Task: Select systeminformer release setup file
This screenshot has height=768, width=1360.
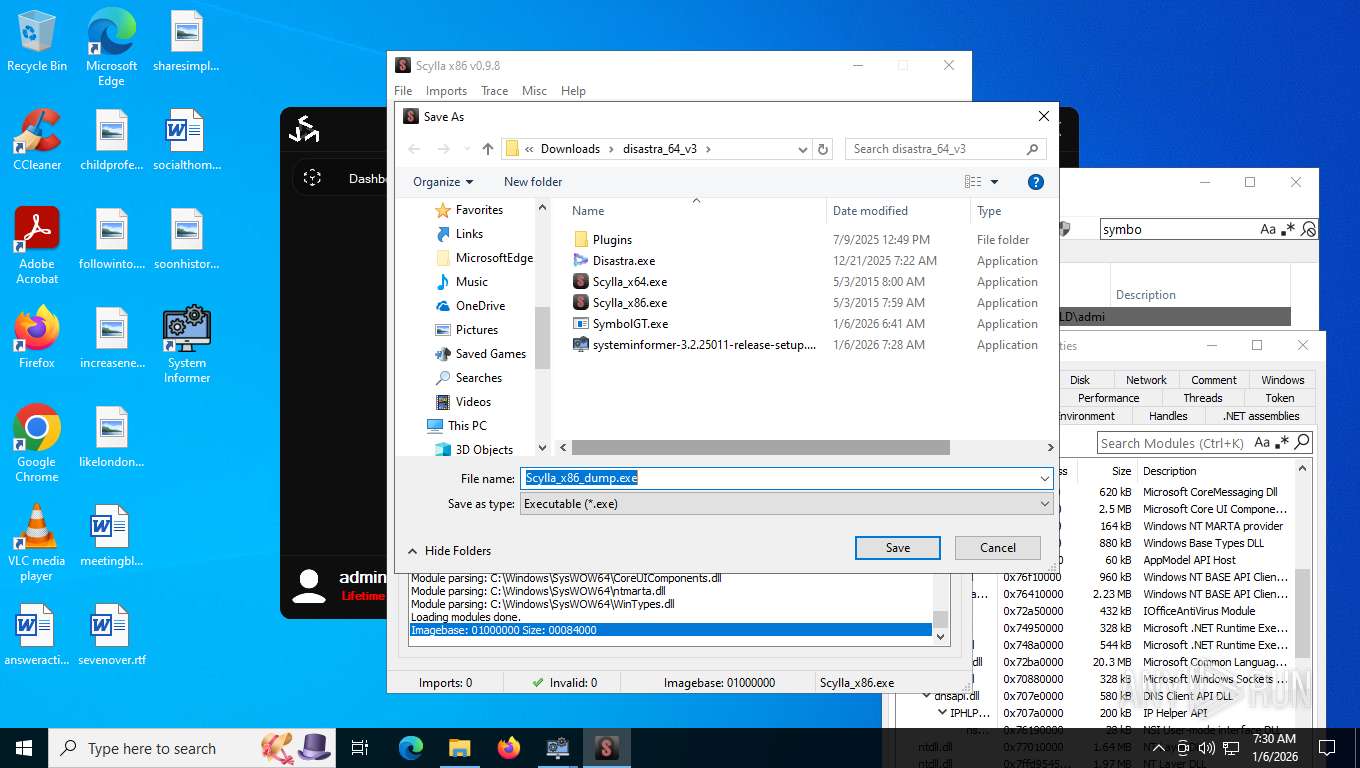Action: (x=704, y=345)
